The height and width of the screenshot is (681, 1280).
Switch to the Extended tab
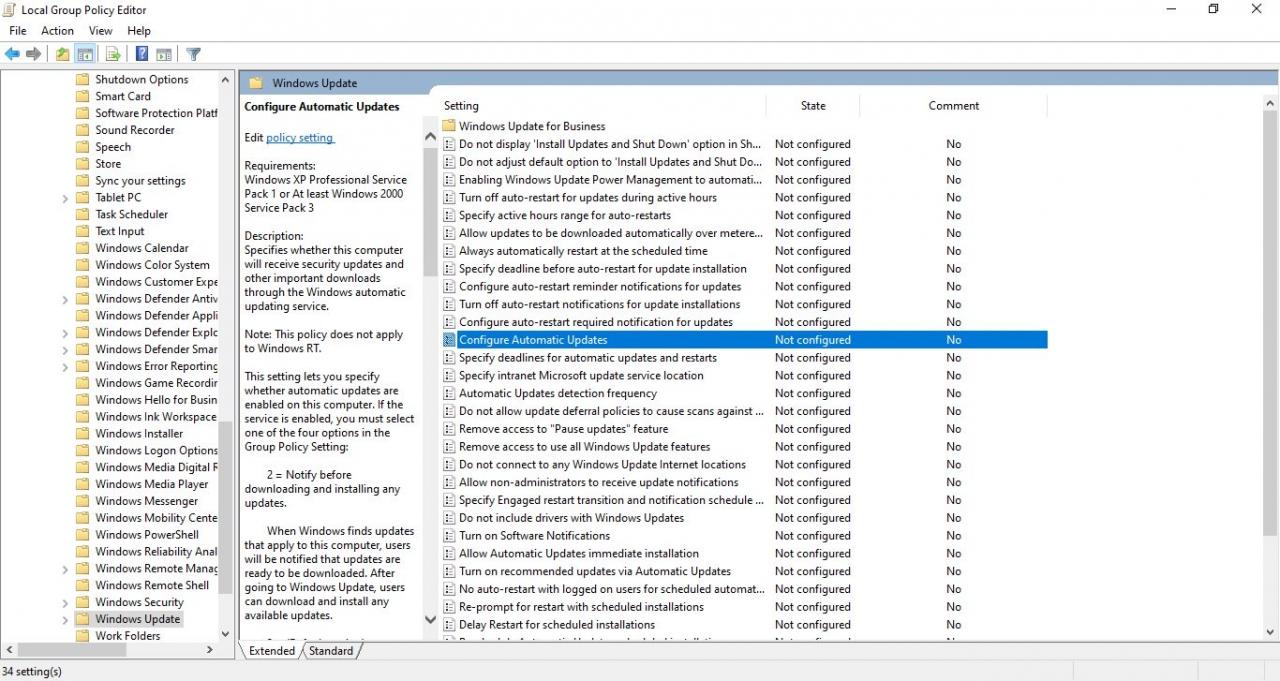(272, 650)
